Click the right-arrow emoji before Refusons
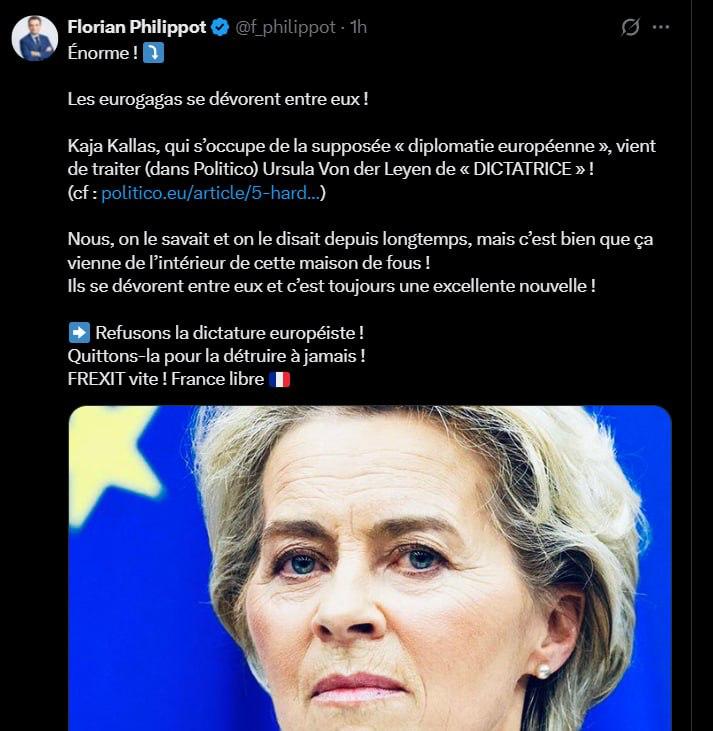713x731 pixels. 79,332
